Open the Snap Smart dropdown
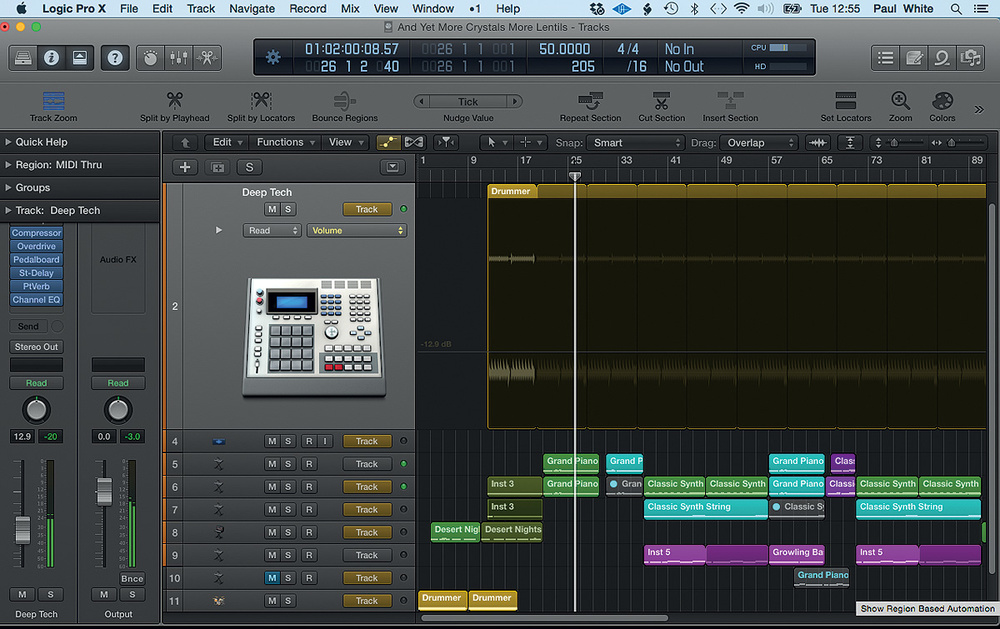 [x=635, y=143]
